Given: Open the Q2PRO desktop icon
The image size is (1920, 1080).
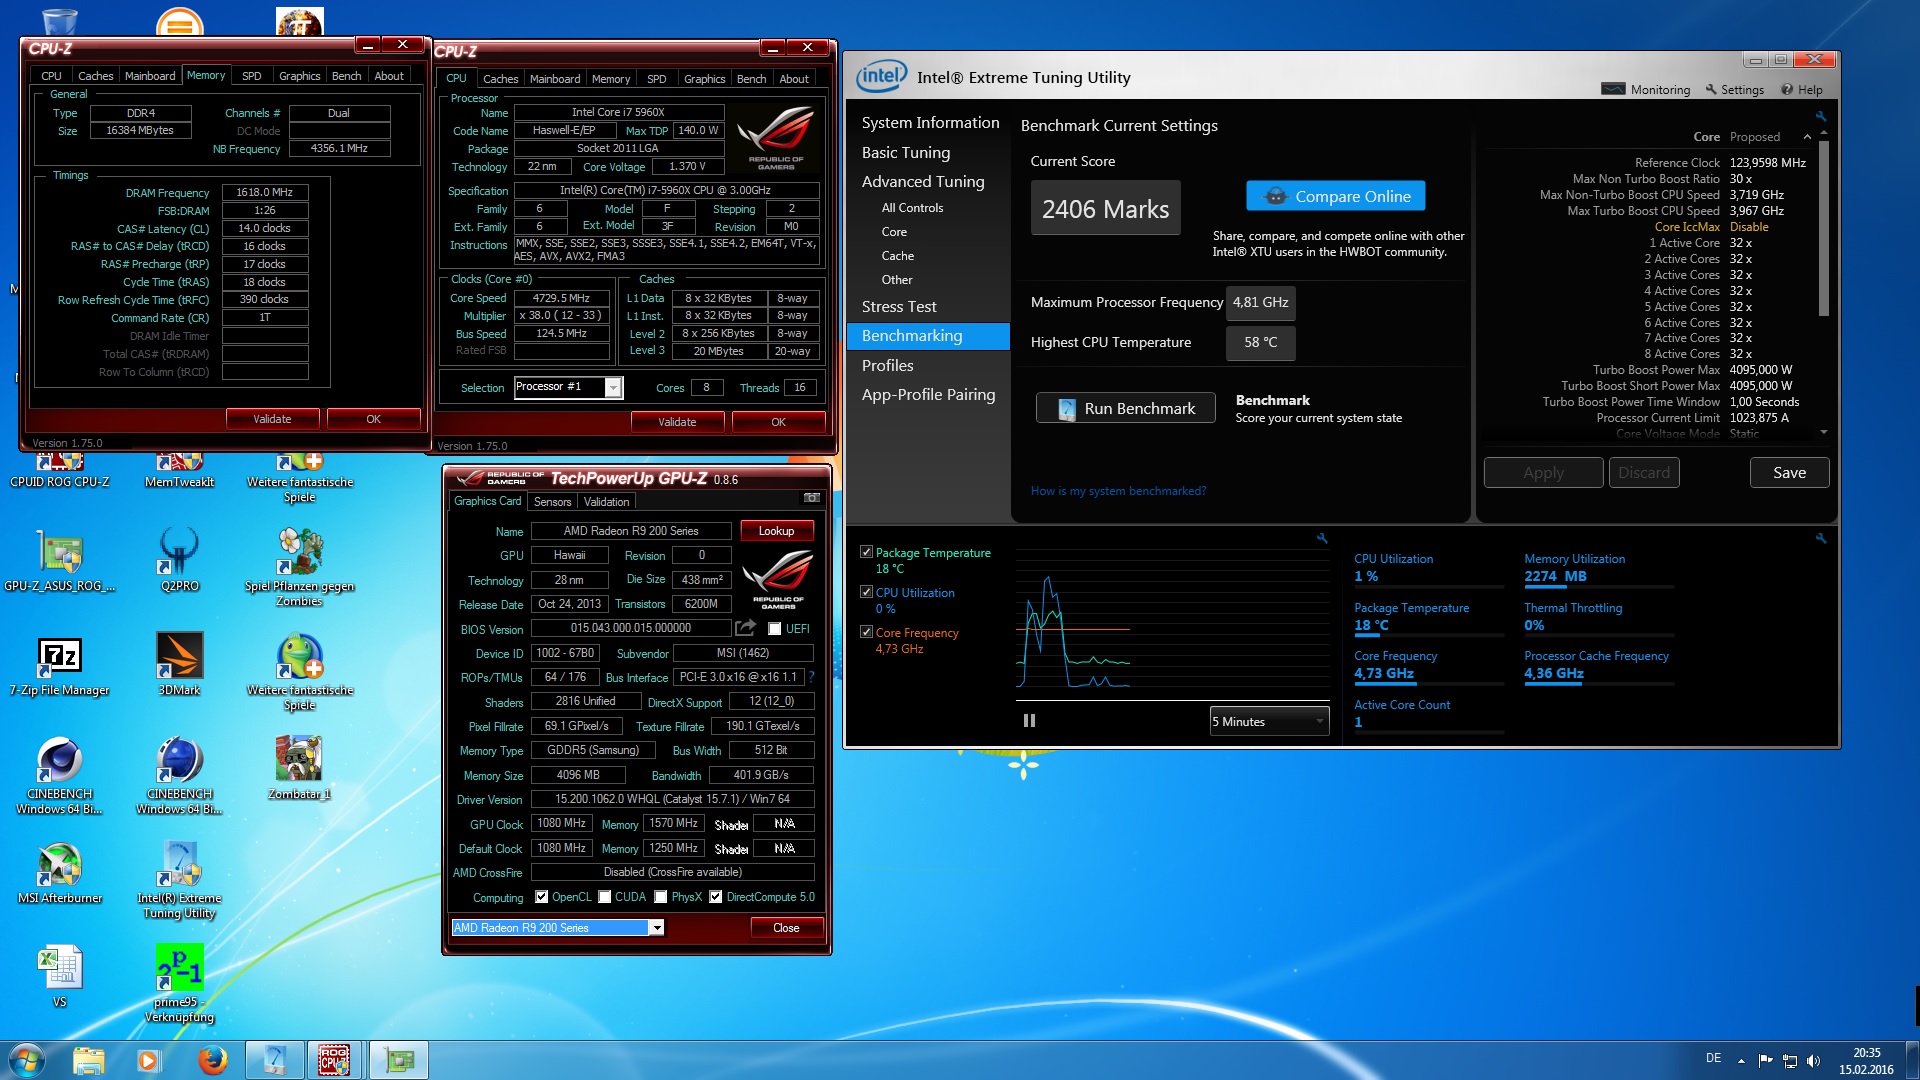Looking at the screenshot, I should click(179, 560).
